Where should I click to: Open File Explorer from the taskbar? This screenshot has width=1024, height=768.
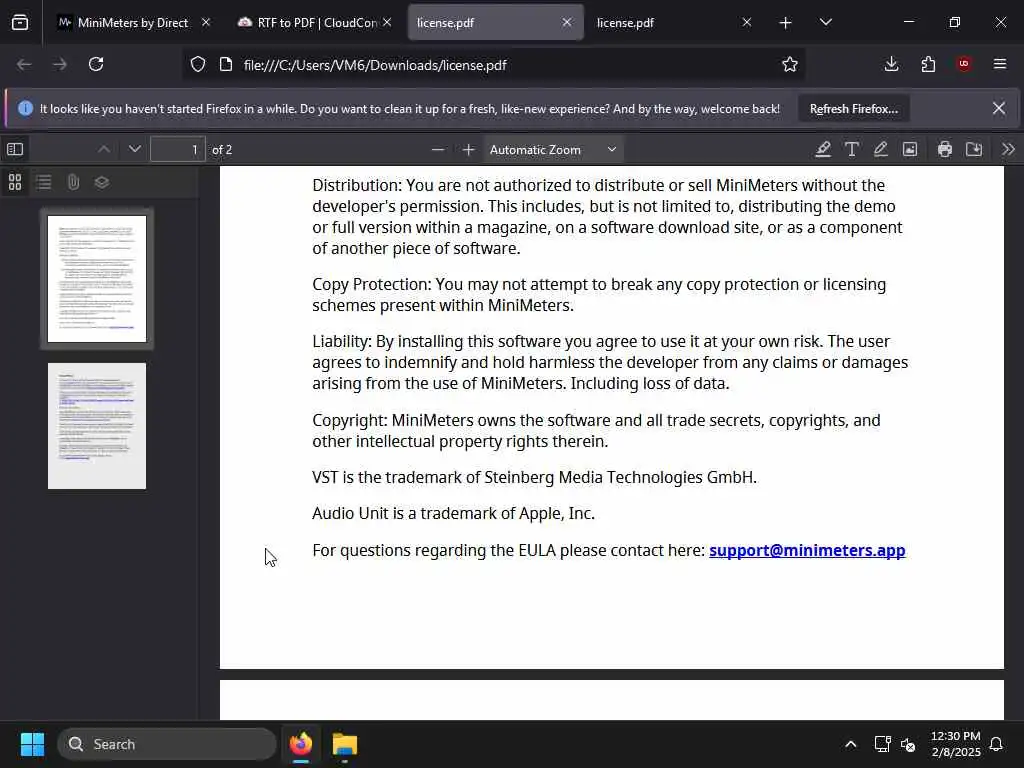[x=345, y=744]
